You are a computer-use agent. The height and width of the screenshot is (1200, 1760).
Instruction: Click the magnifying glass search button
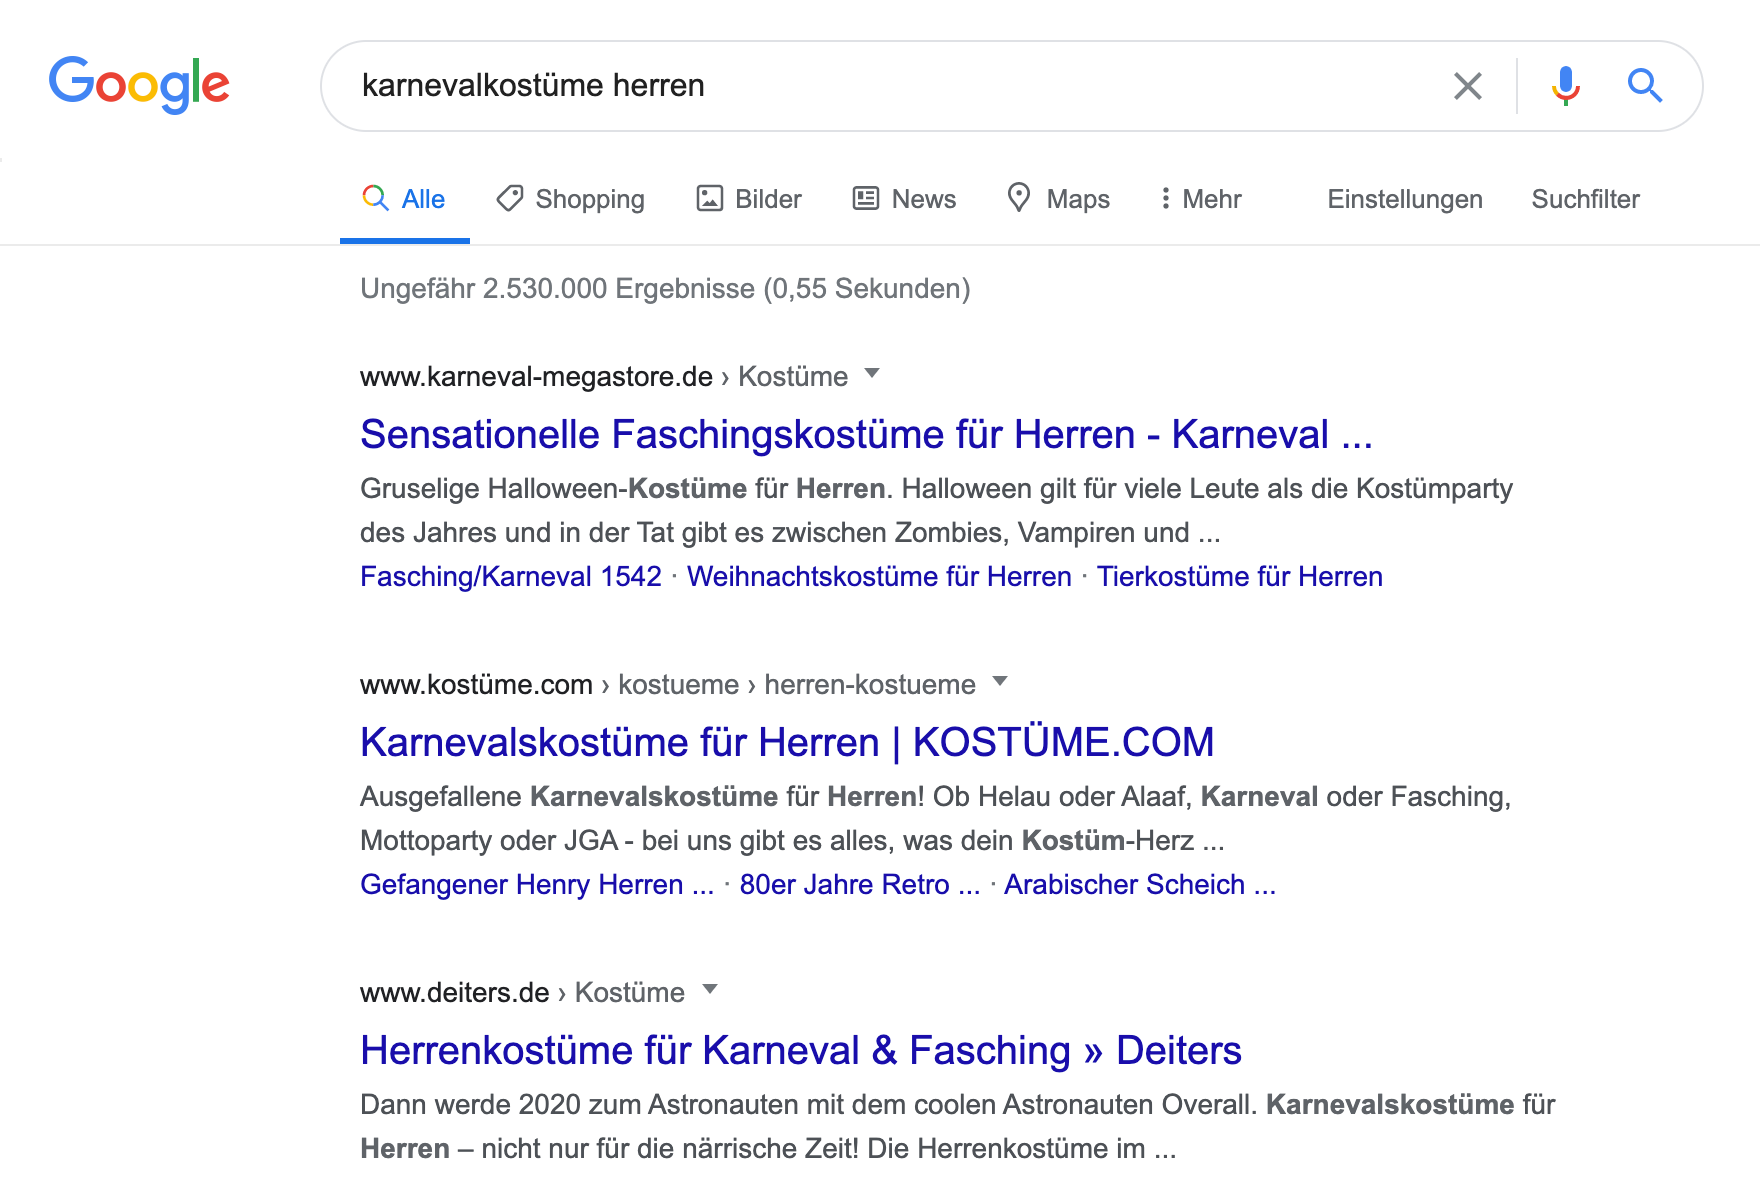[1644, 86]
